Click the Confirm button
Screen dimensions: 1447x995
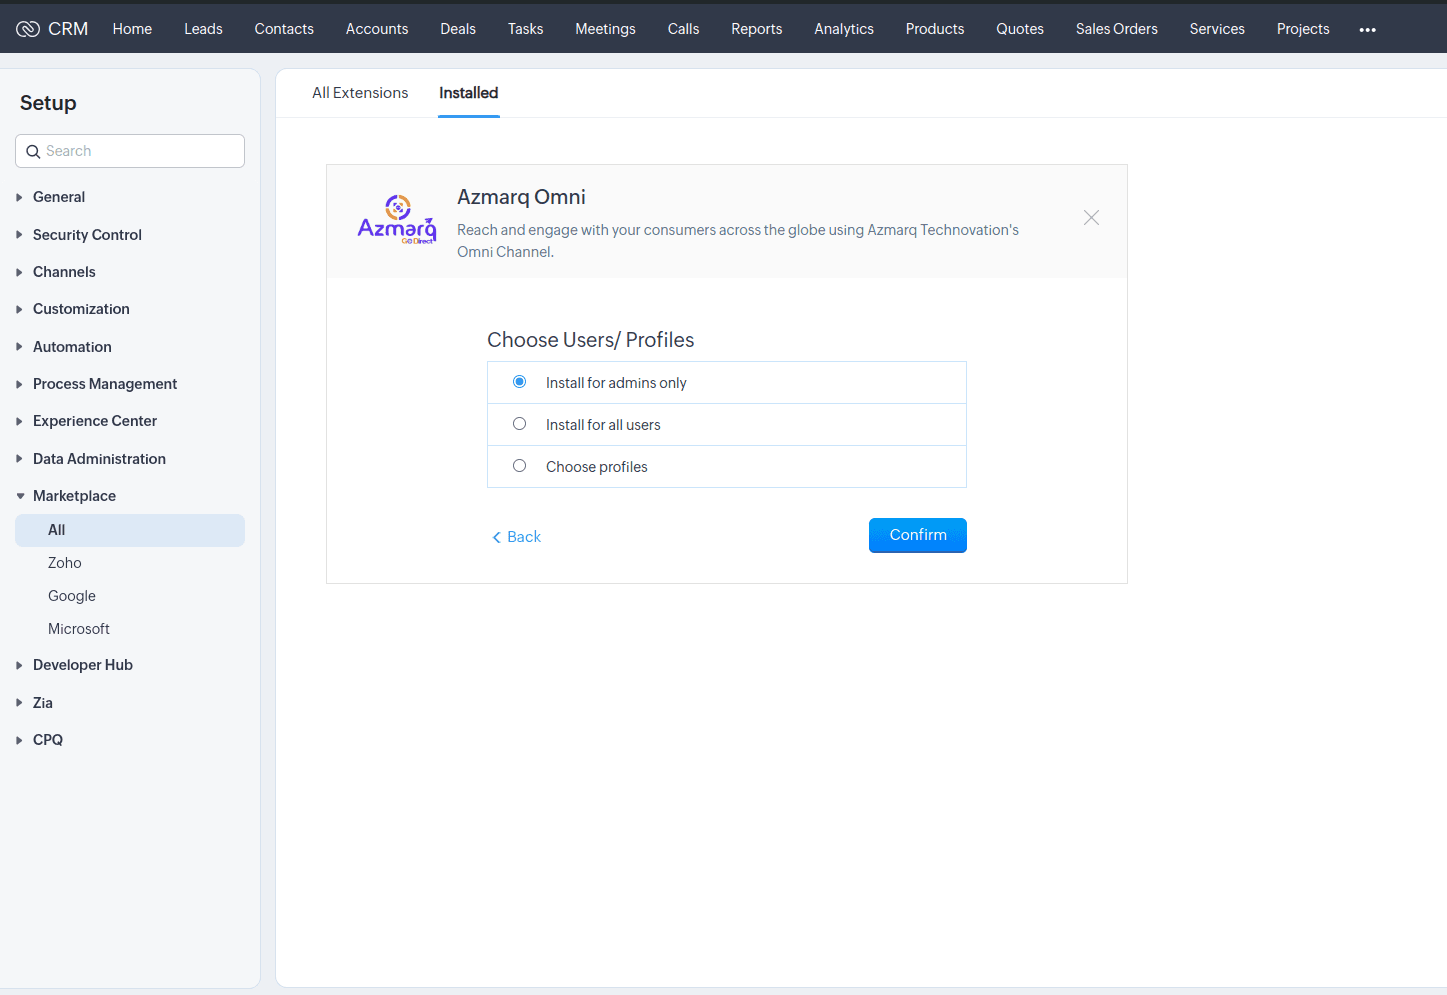click(x=918, y=535)
